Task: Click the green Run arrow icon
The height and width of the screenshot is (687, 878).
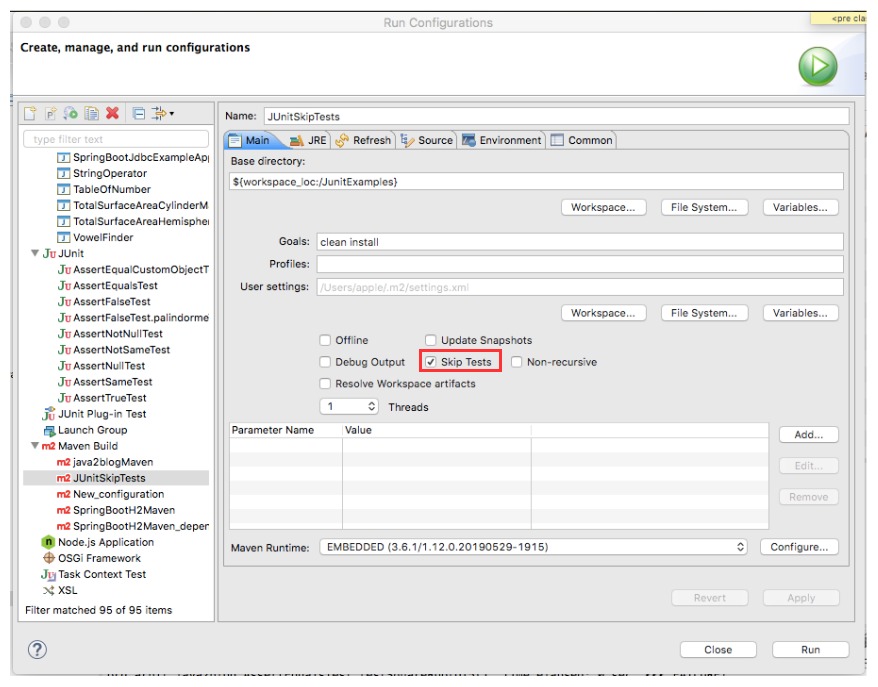Action: tap(818, 67)
